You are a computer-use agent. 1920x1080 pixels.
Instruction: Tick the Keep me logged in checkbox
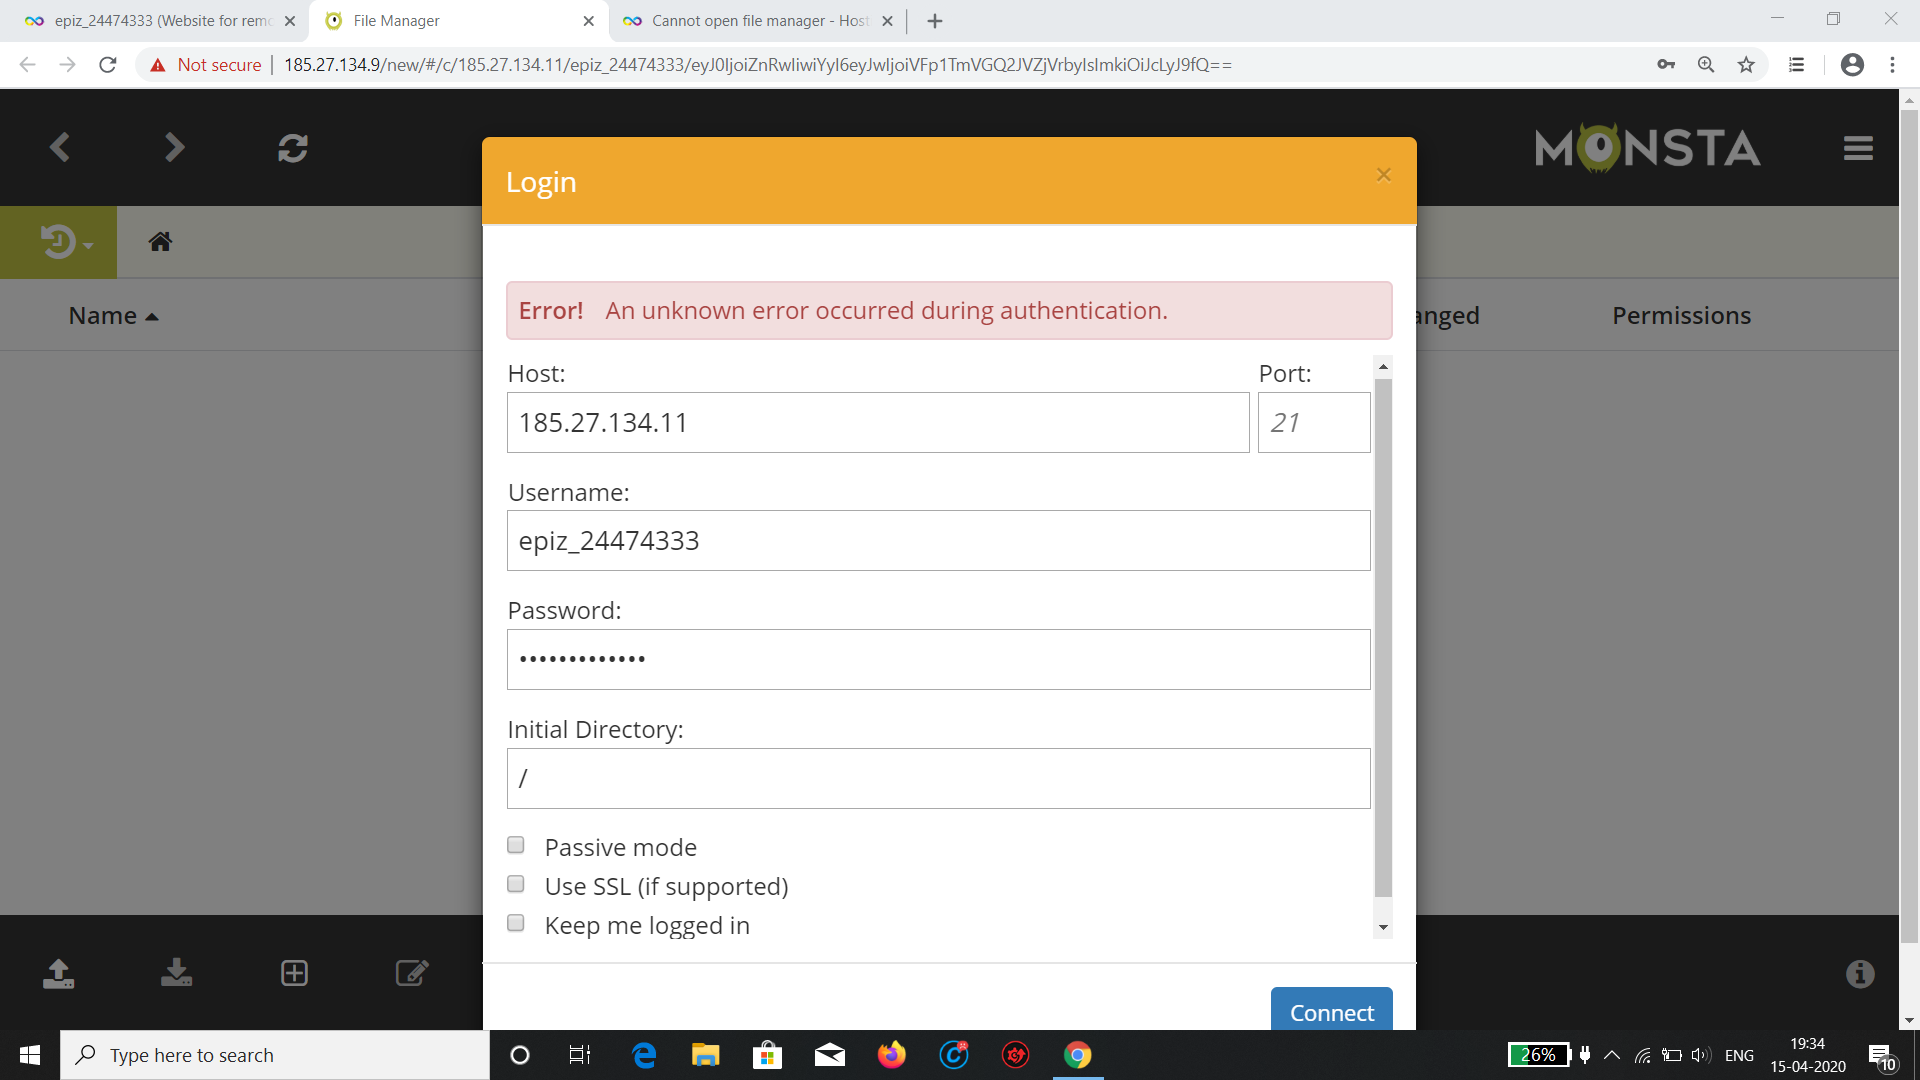516,923
